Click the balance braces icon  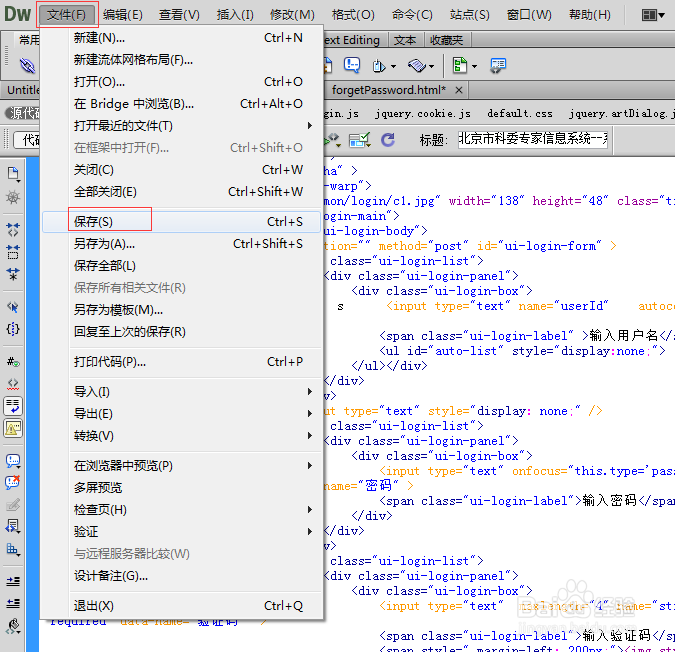pos(13,329)
